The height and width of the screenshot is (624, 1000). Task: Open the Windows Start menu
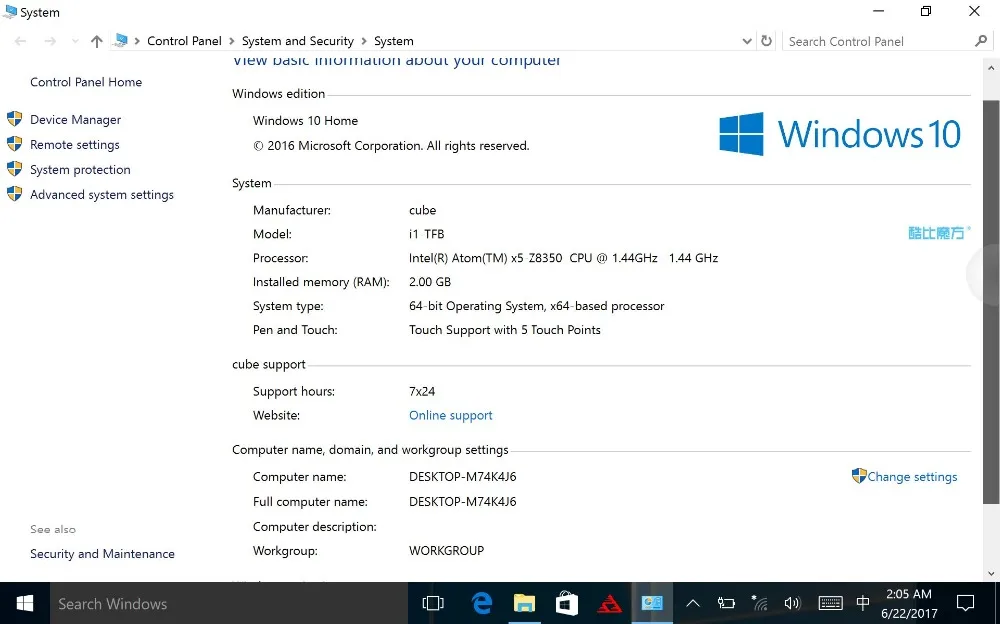coord(25,603)
